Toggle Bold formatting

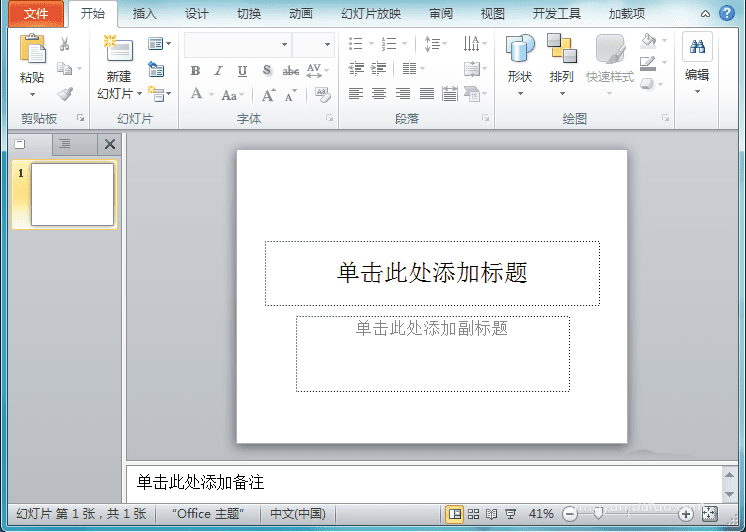point(195,71)
